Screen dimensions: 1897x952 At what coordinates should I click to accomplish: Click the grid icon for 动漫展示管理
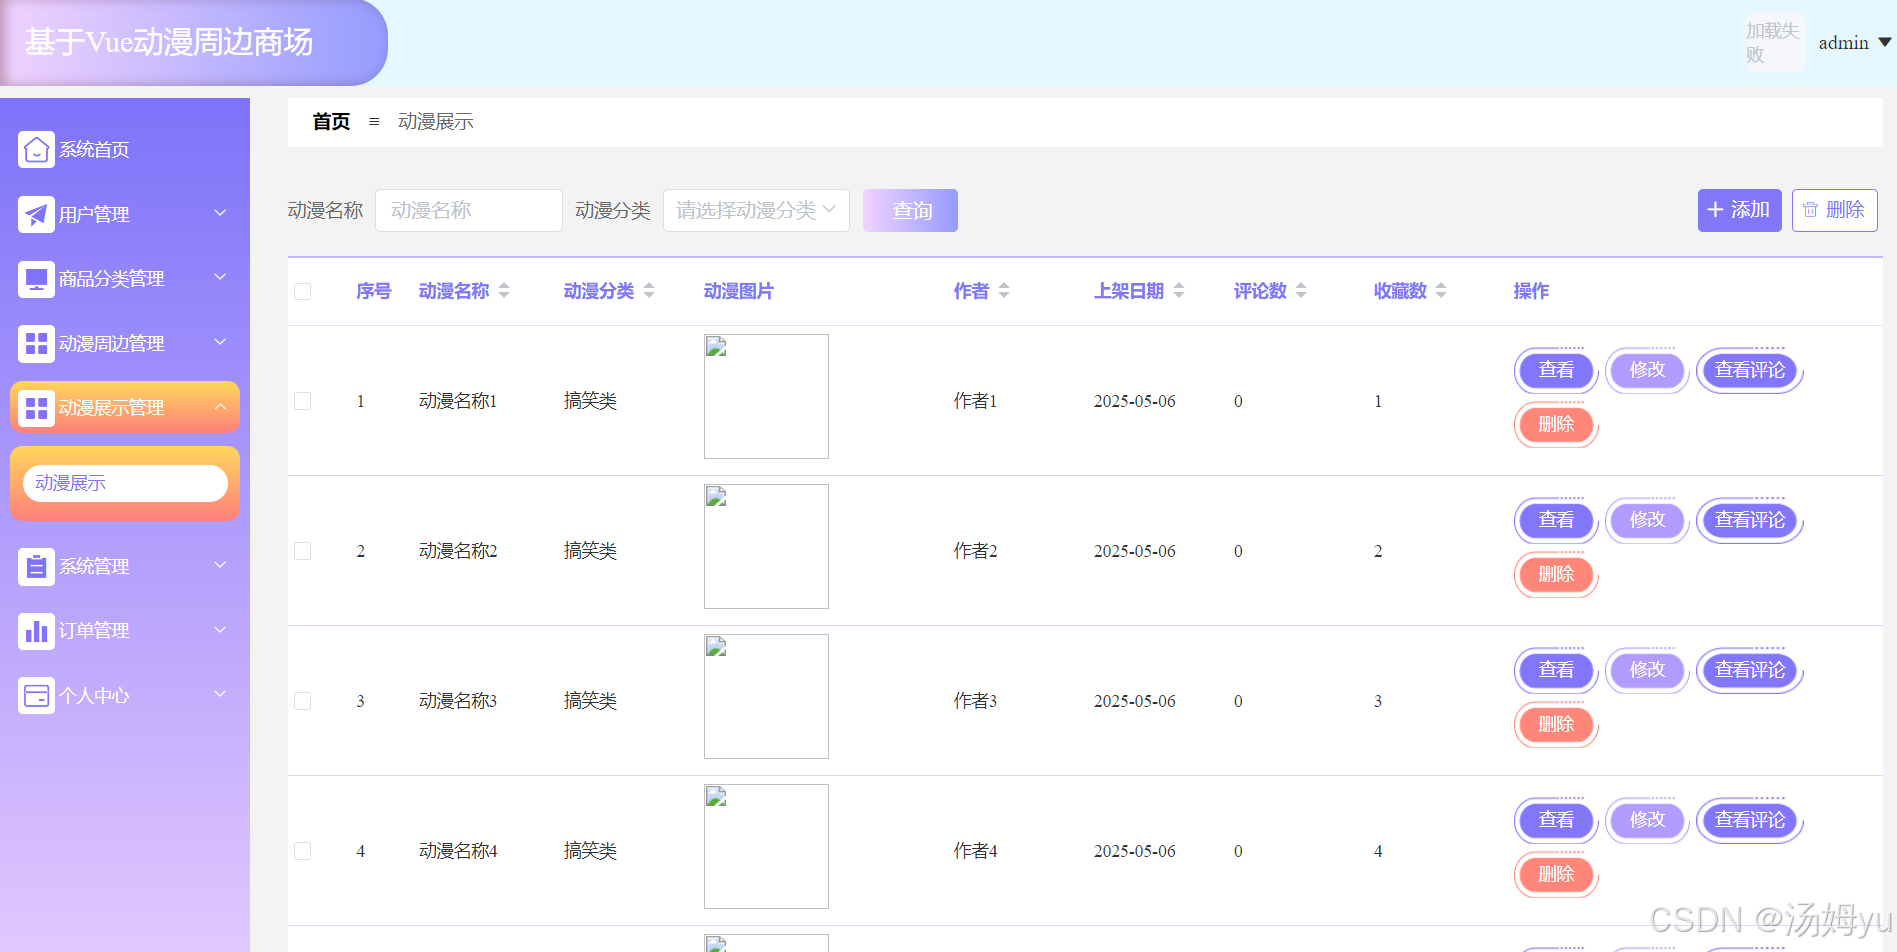36,408
